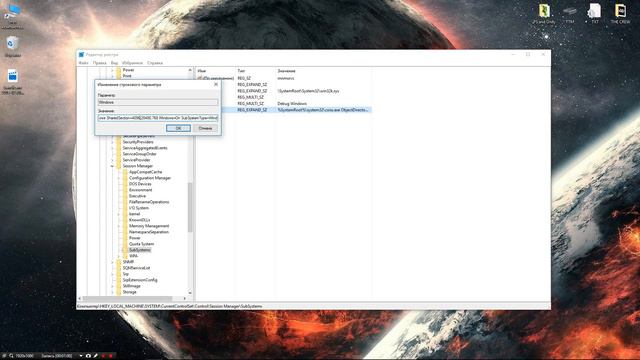Select the AppCompatCache key
Image resolution: width=640 pixels, height=360 pixels.
click(145, 172)
